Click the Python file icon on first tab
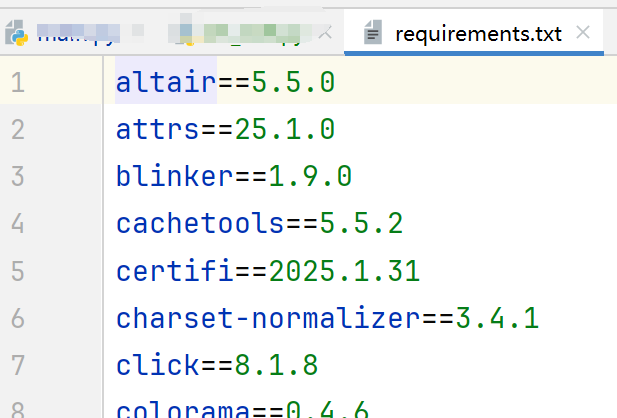 (17, 34)
